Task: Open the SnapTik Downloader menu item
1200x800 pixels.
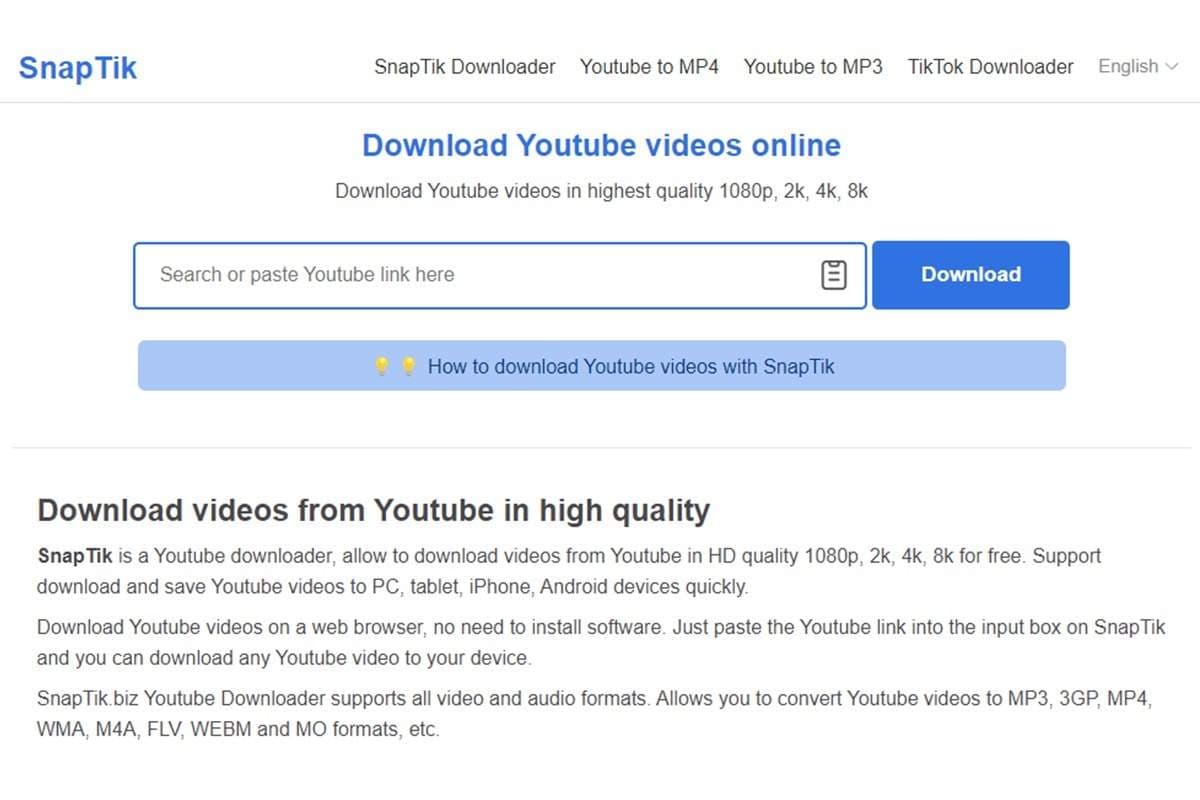Action: pyautogui.click(x=465, y=67)
